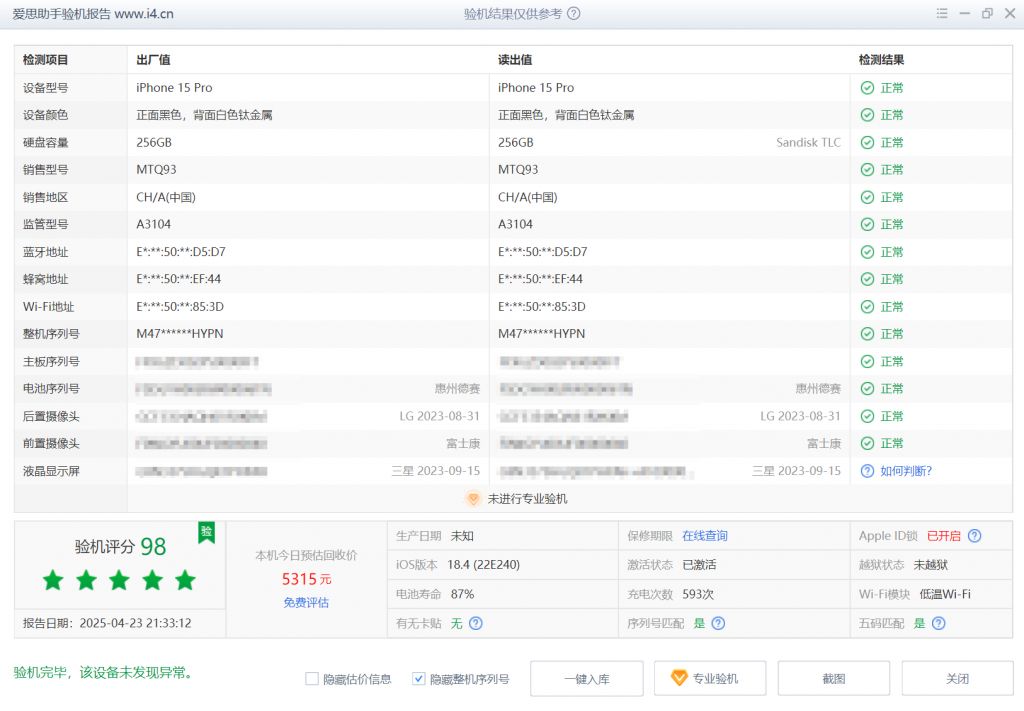Viewport: 1024px width, 711px height.
Task: Click help icon beside 五码匹配
Action: pyautogui.click(x=938, y=623)
